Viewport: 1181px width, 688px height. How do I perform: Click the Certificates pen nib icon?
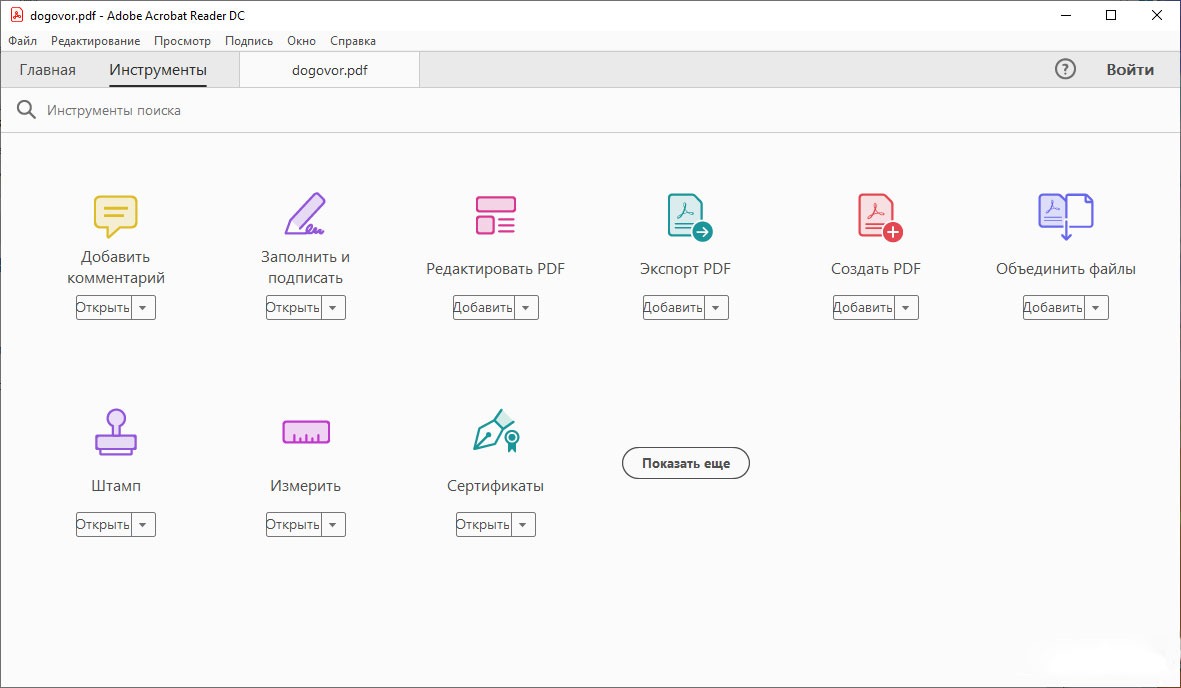click(x=496, y=431)
